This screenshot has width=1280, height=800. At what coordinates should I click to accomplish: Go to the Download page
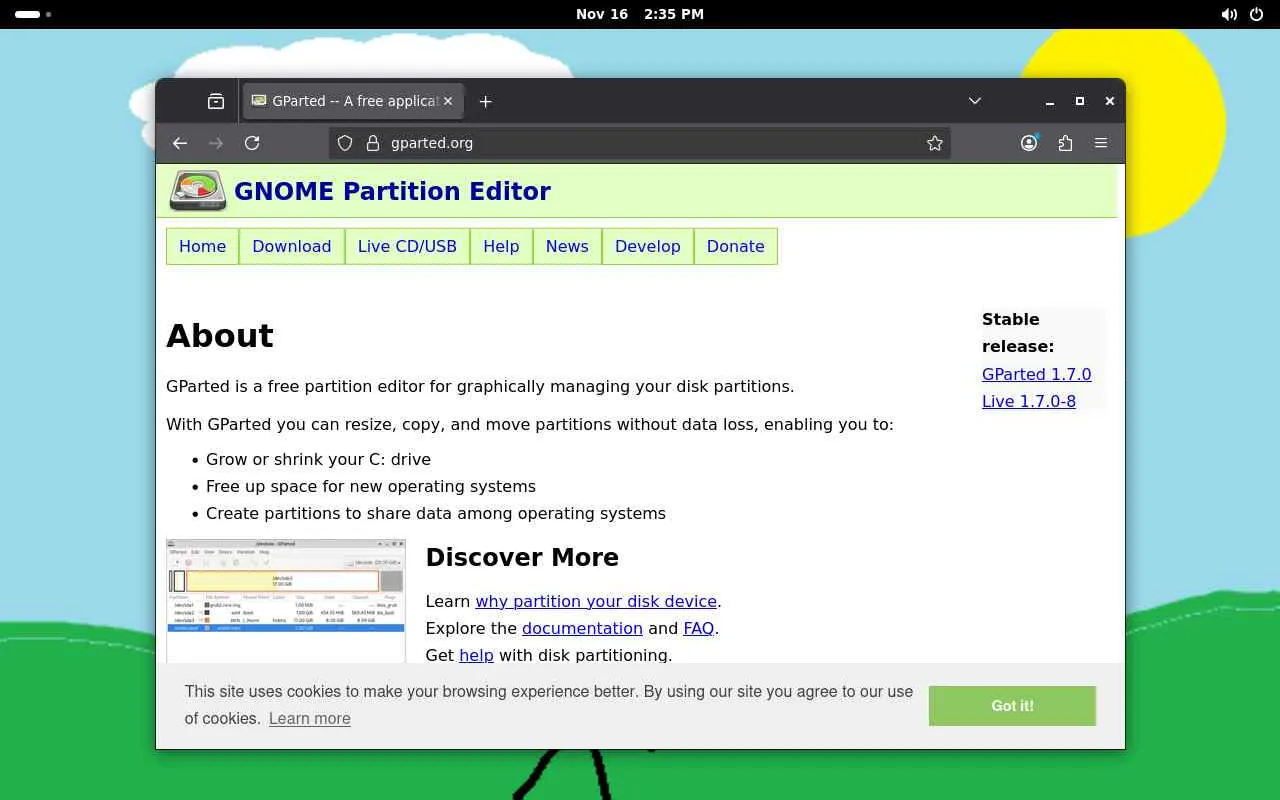click(291, 246)
